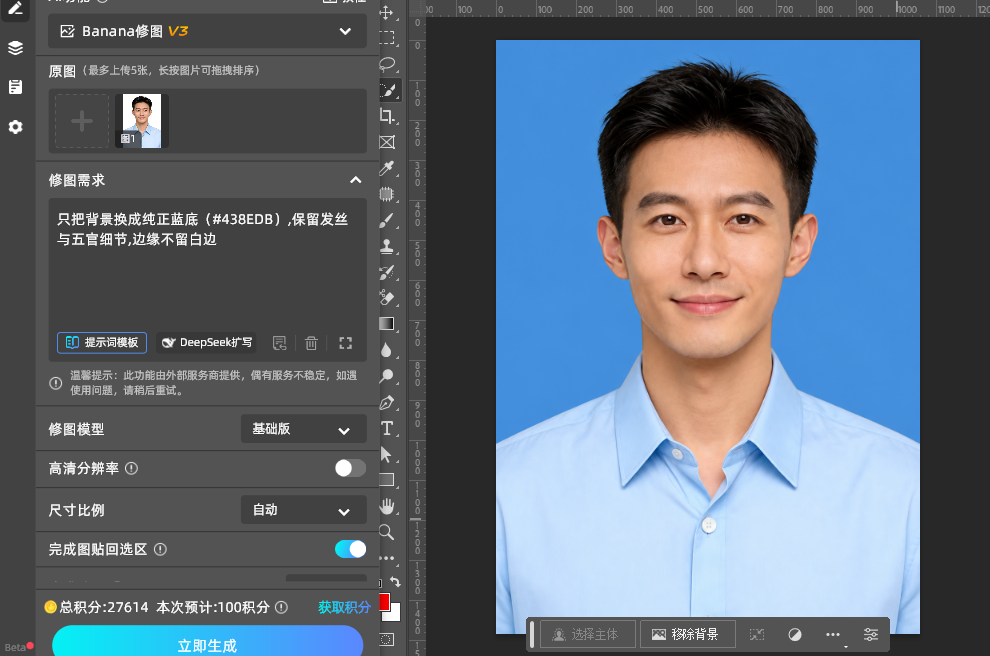Select the Clone Stamp tool
Viewport: 990px width, 656px height.
coord(387,246)
